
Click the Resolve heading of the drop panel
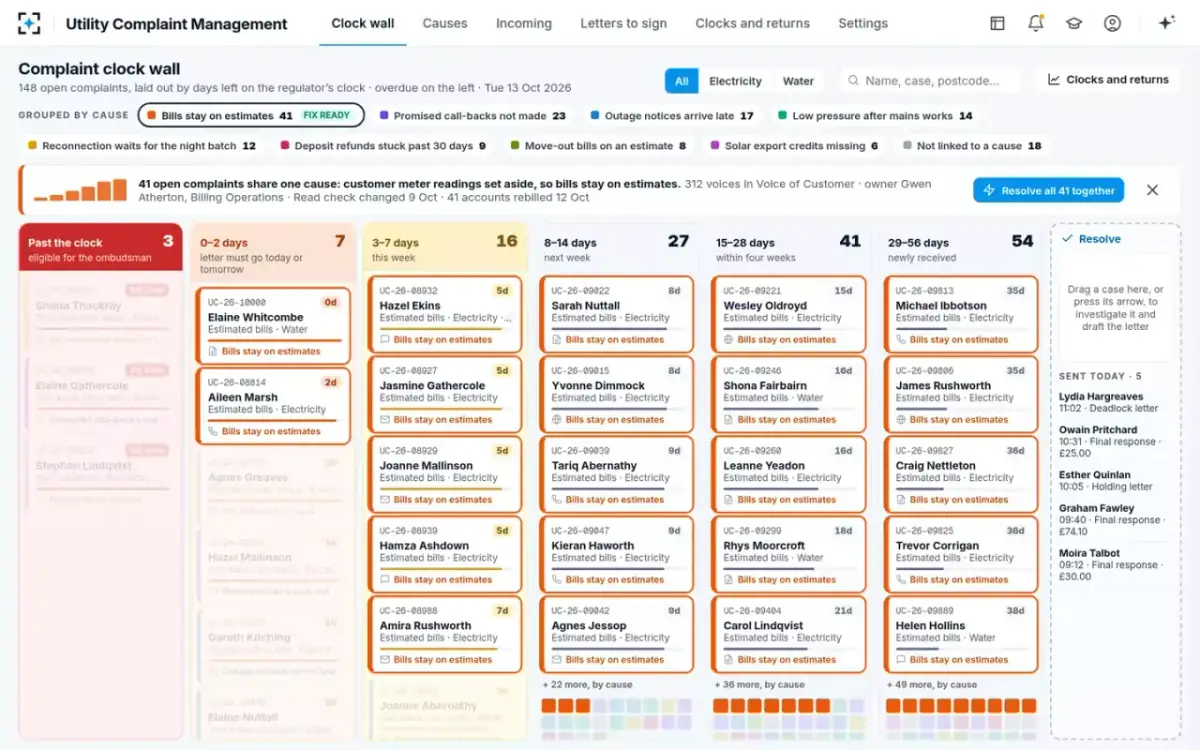point(1092,239)
